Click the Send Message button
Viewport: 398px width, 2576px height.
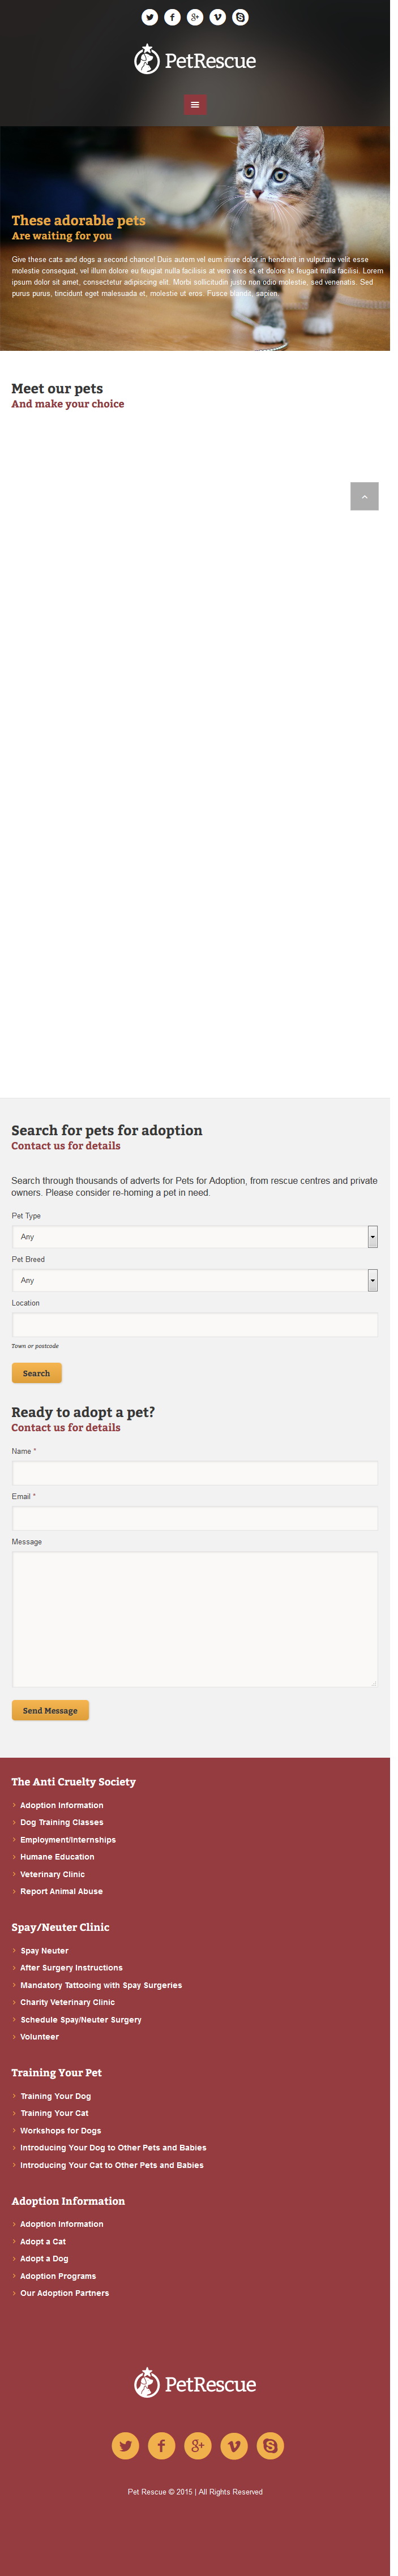[x=50, y=1710]
